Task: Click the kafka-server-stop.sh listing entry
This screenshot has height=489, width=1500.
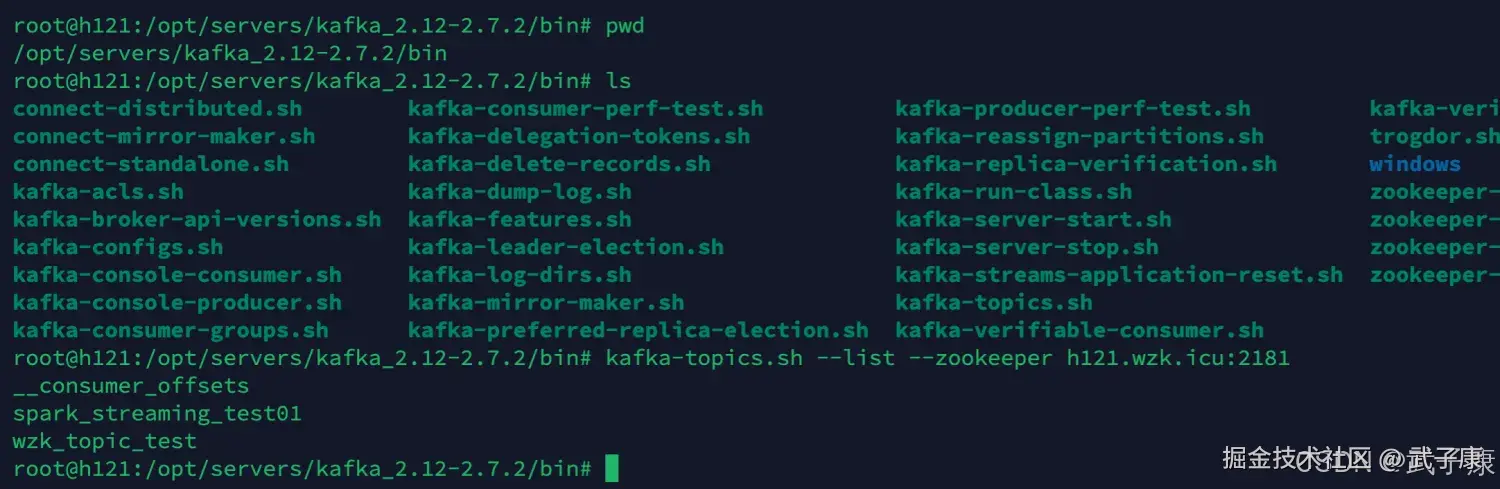Action: 1026,247
